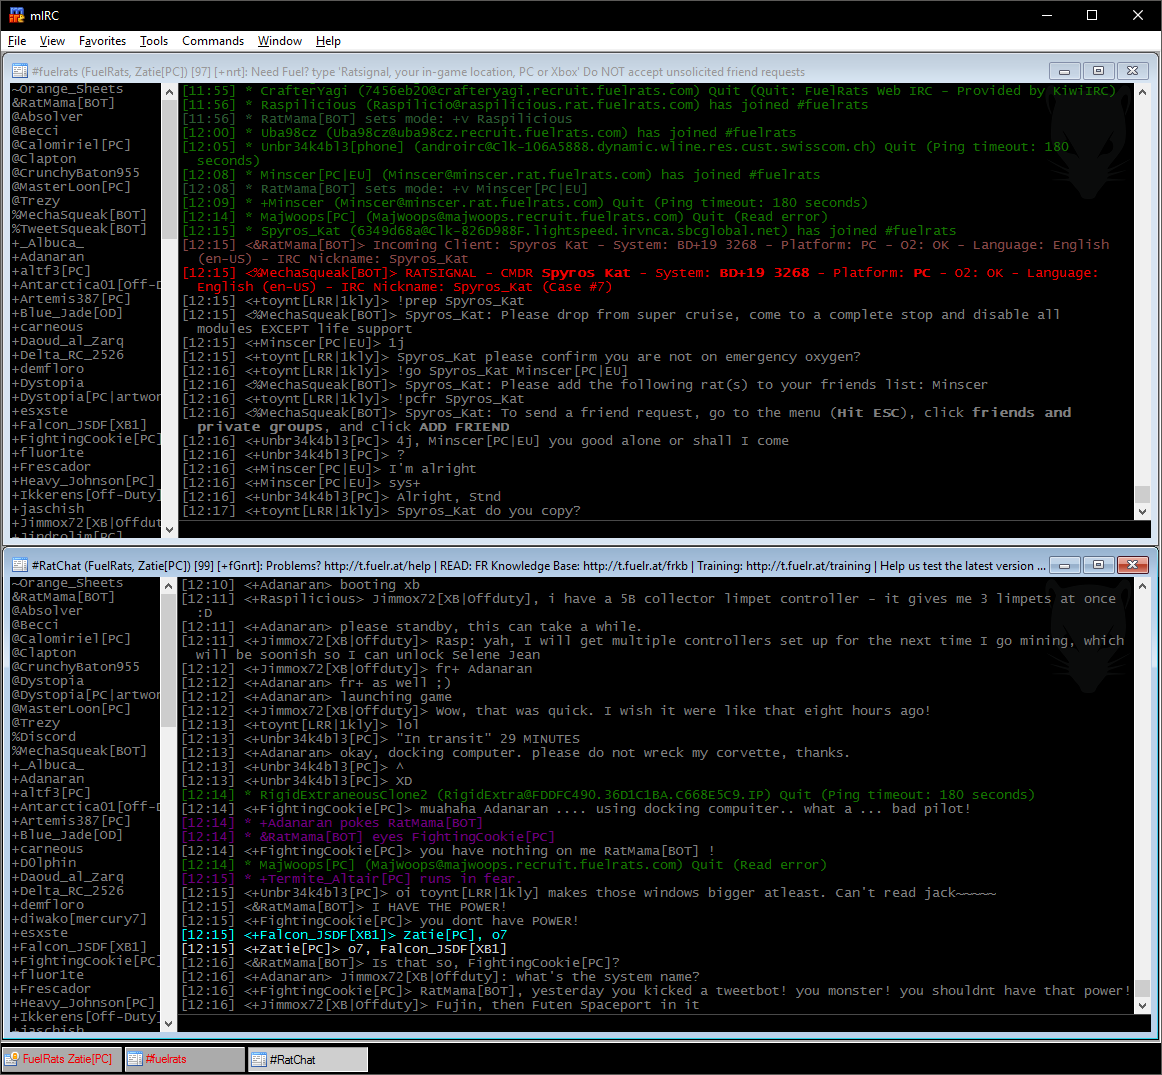Screen dimensions: 1162x1075
Task: Click down arrow of #RatChat chat scrollbar
Action: pos(1142,1005)
